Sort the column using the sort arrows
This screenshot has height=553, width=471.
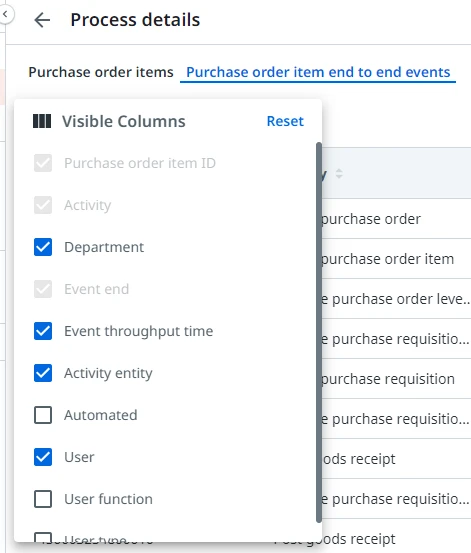coord(339,174)
